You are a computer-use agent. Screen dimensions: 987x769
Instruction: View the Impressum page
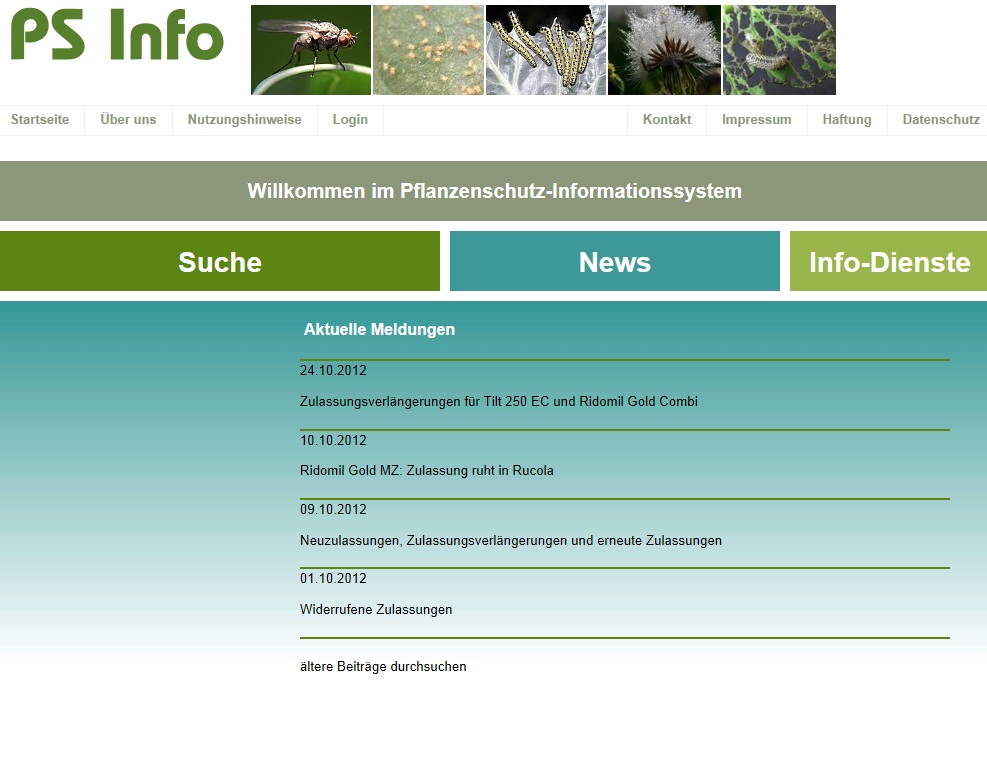tap(756, 120)
